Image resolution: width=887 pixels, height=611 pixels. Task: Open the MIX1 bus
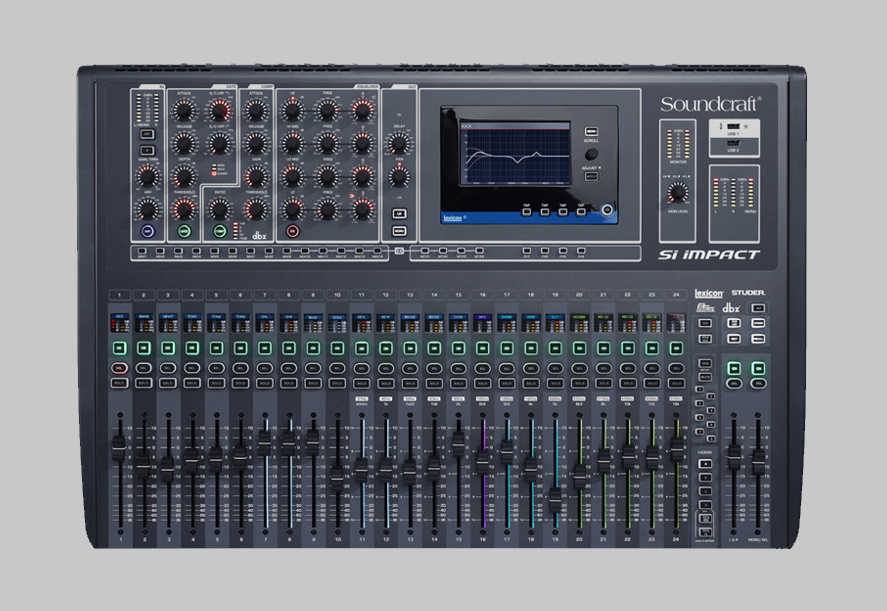pyautogui.click(x=141, y=251)
